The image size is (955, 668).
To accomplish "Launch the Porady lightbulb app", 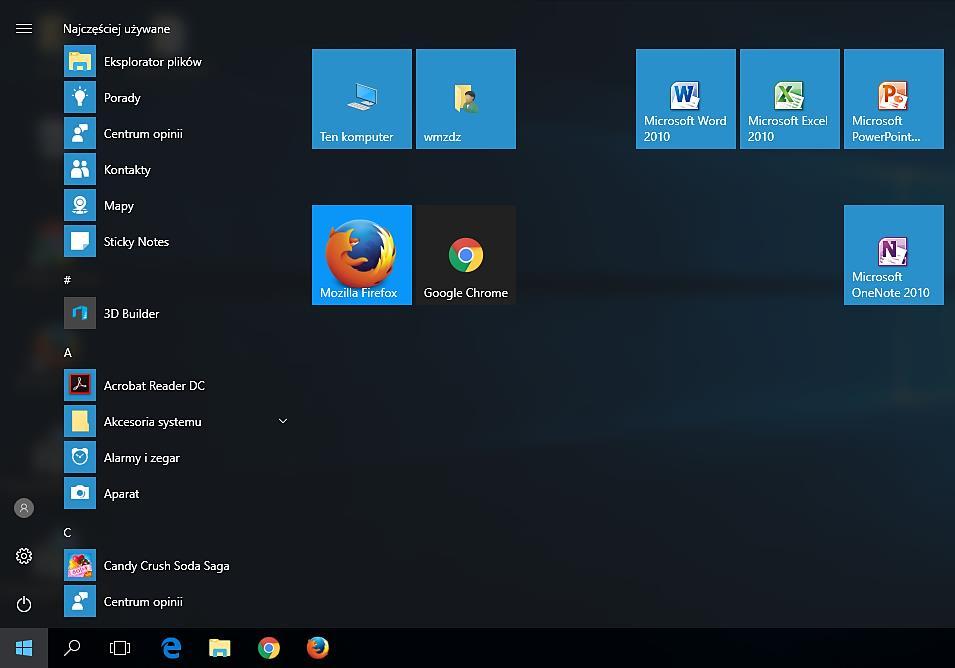I will 177,97.
